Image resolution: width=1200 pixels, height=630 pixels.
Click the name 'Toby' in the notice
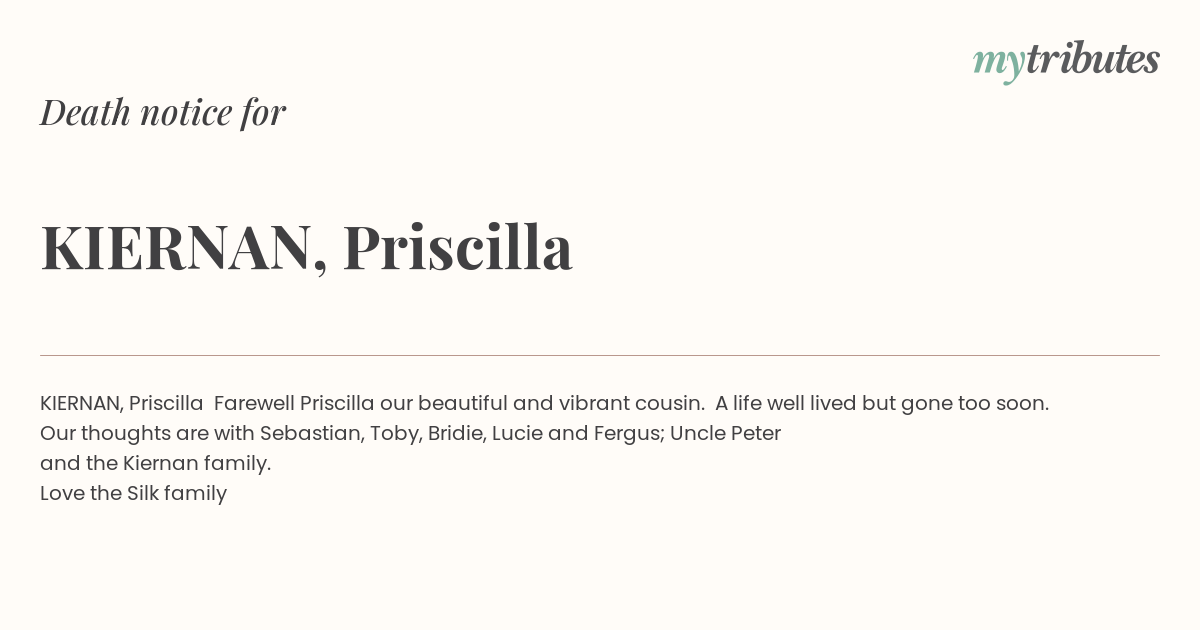pyautogui.click(x=393, y=435)
